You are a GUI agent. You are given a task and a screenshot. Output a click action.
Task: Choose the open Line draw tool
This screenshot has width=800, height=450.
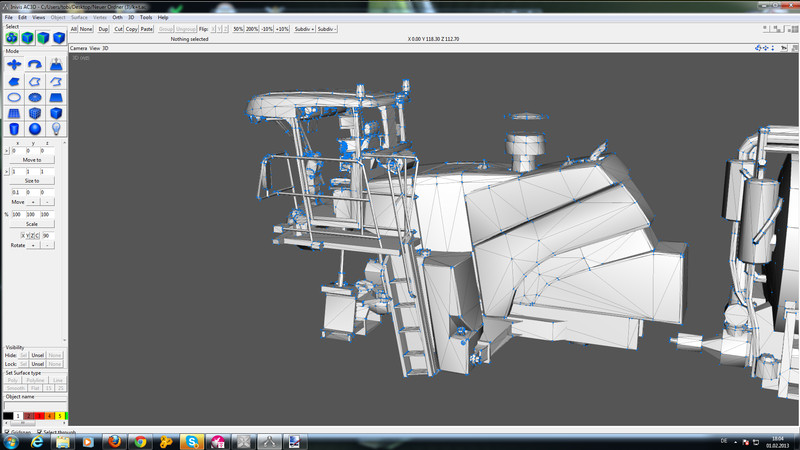56,81
